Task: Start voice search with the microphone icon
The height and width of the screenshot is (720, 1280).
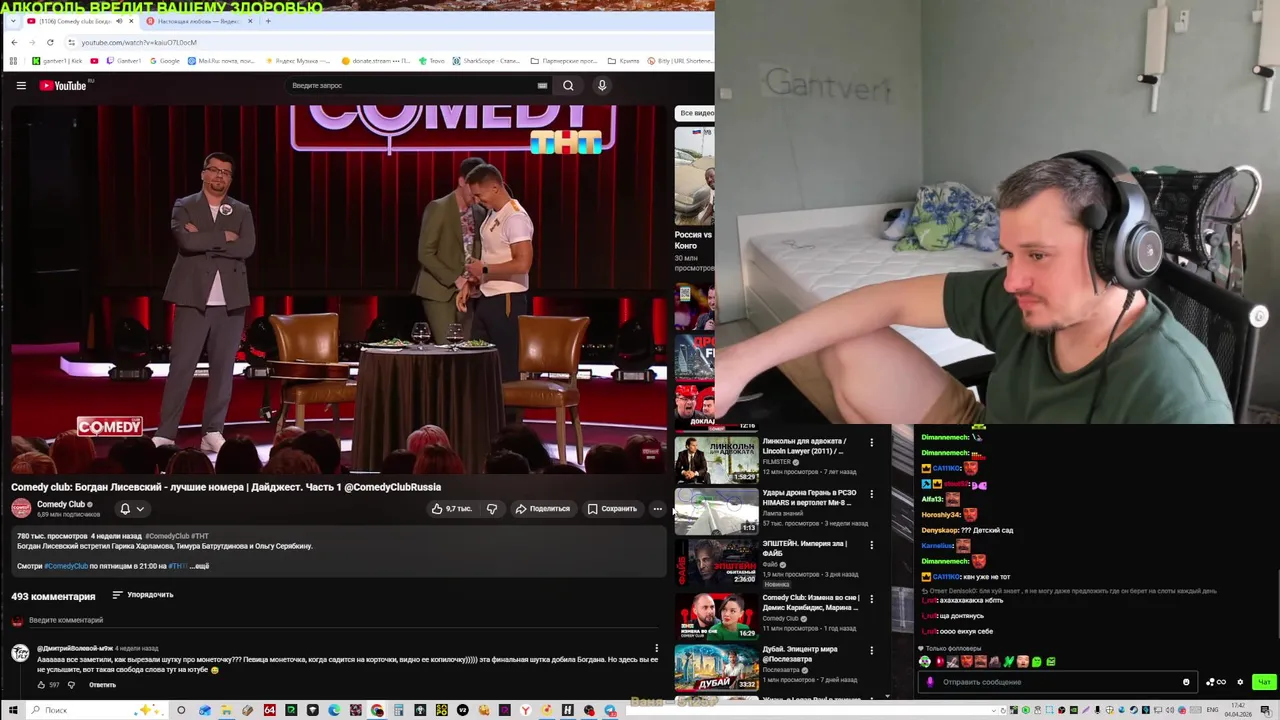Action: tap(602, 85)
